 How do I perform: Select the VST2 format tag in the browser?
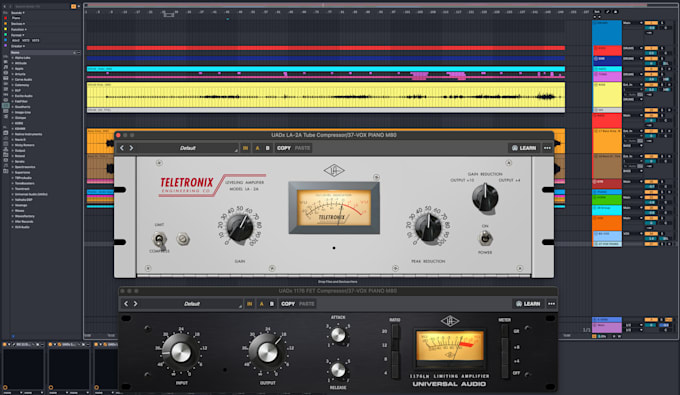point(26,40)
